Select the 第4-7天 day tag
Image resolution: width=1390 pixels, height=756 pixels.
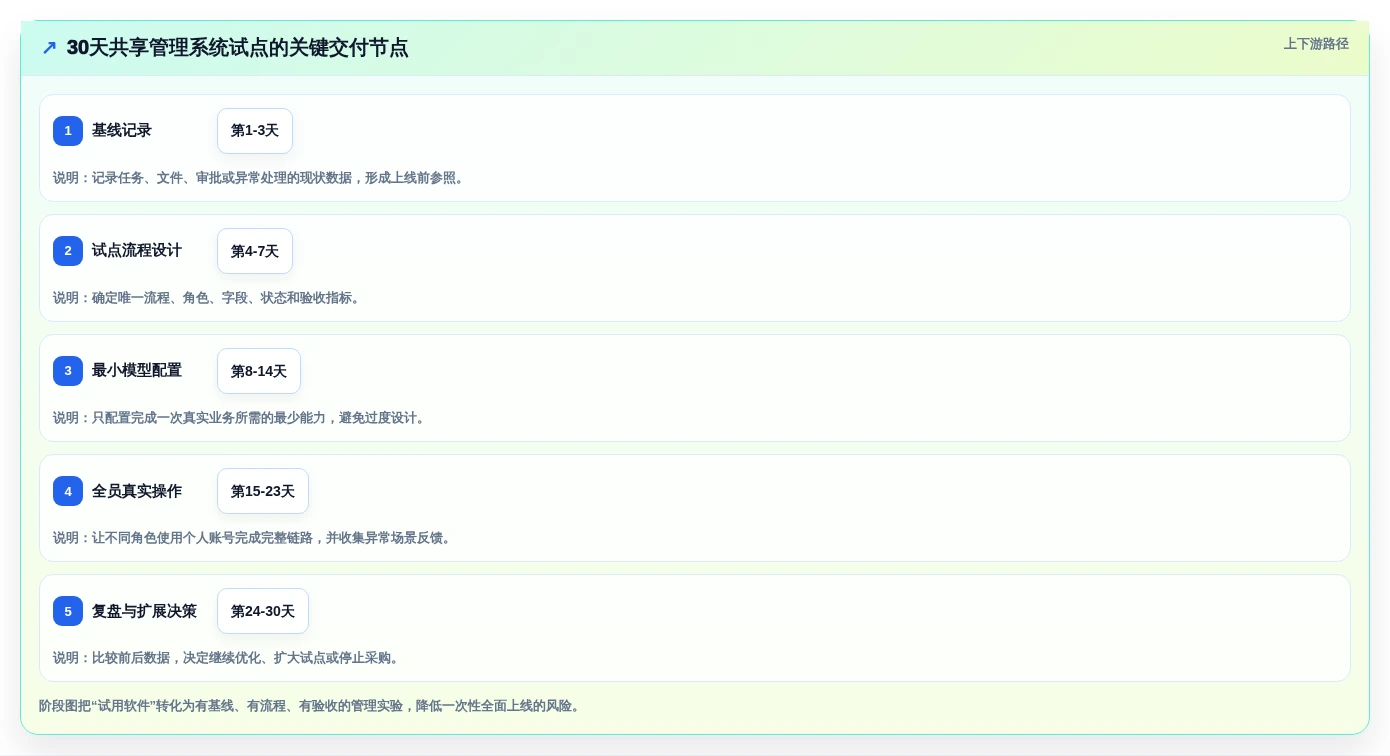point(255,251)
